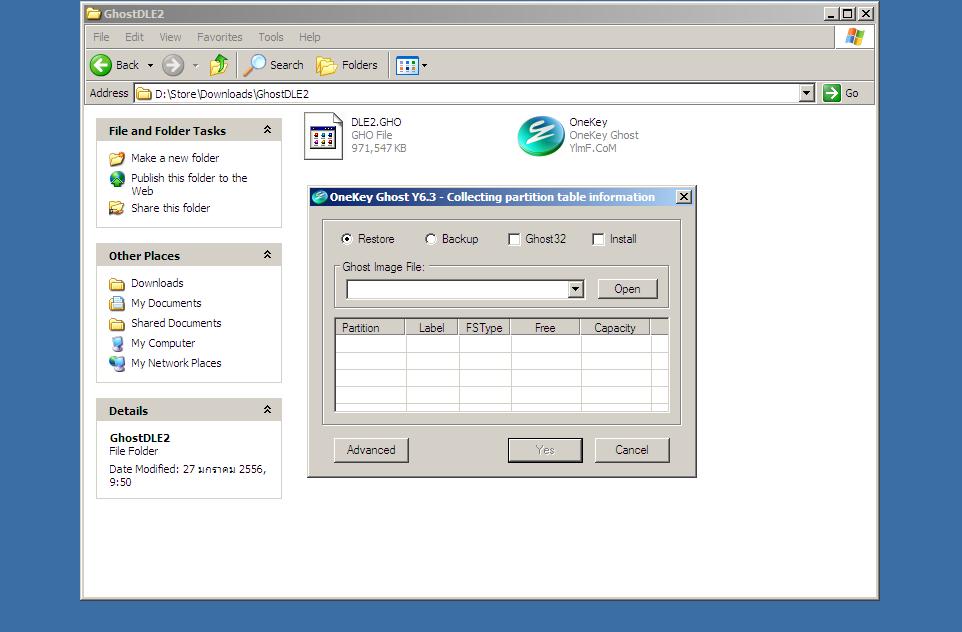
Task: Open the Forward history dropdown arrow
Action: (x=196, y=65)
